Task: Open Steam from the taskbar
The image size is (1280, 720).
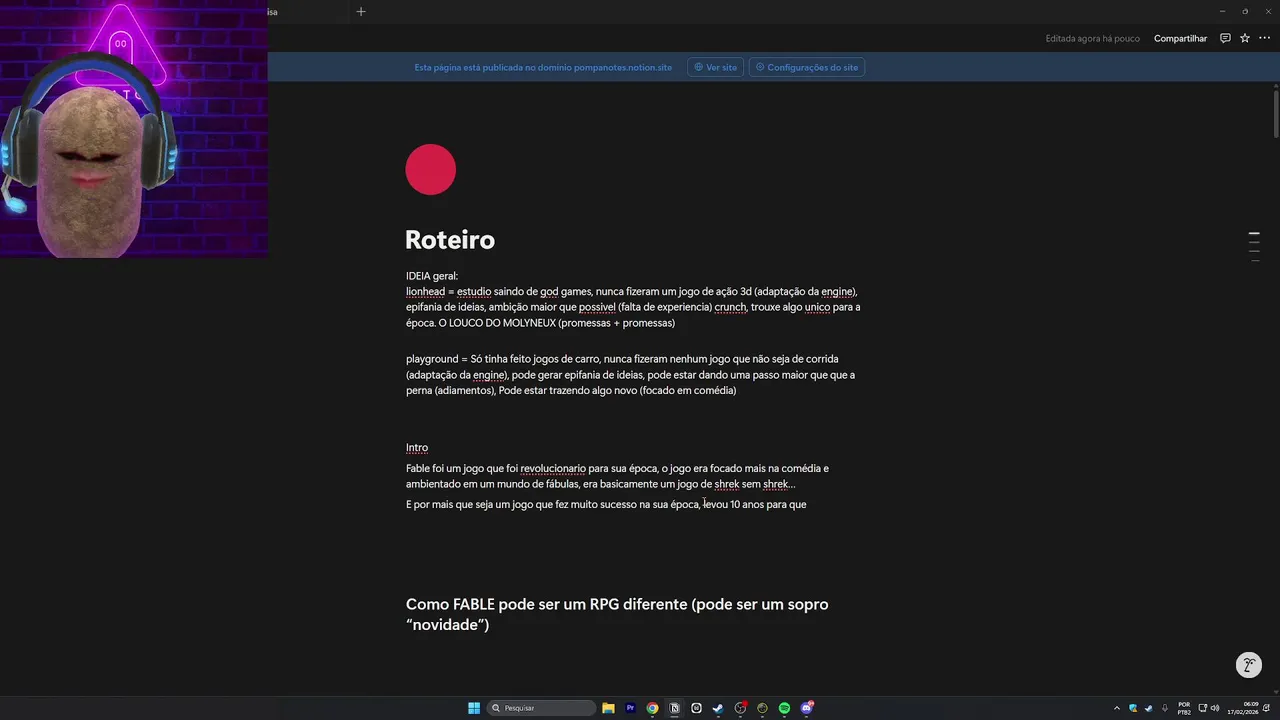Action: (718, 708)
